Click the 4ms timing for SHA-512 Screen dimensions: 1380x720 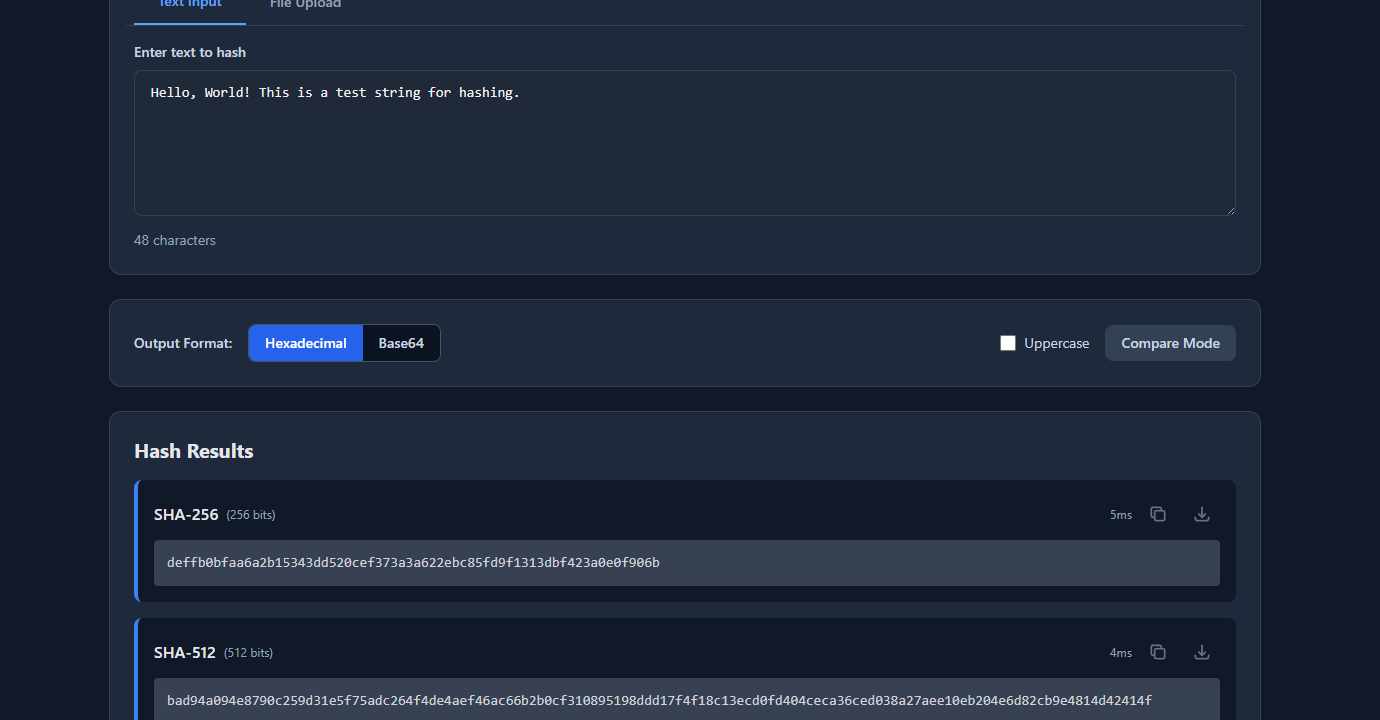point(1121,653)
